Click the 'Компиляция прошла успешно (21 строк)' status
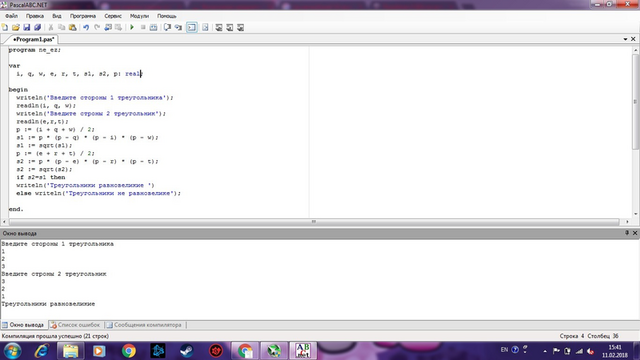The image size is (640, 360). coord(55,336)
